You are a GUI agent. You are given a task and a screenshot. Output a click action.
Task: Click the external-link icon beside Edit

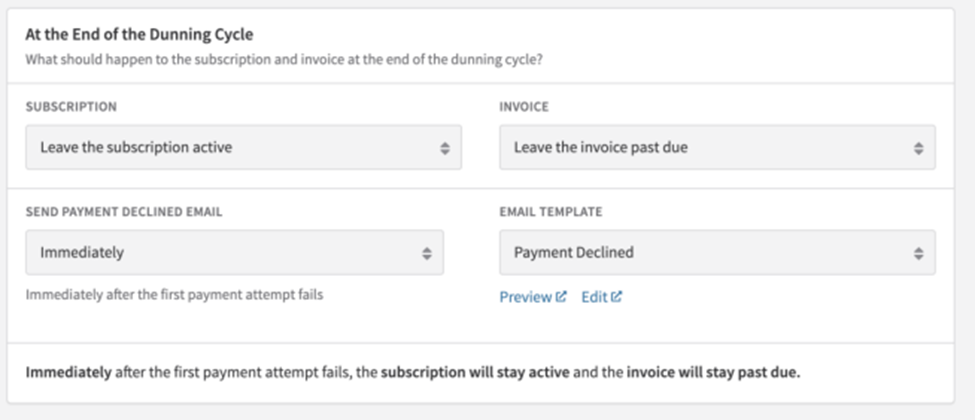click(x=616, y=297)
